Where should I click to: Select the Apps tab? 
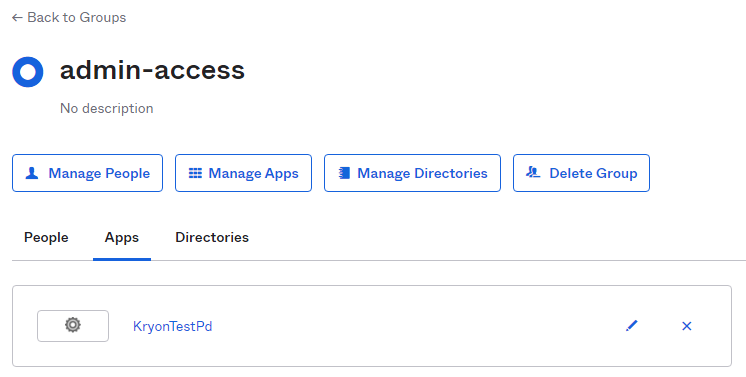122,237
